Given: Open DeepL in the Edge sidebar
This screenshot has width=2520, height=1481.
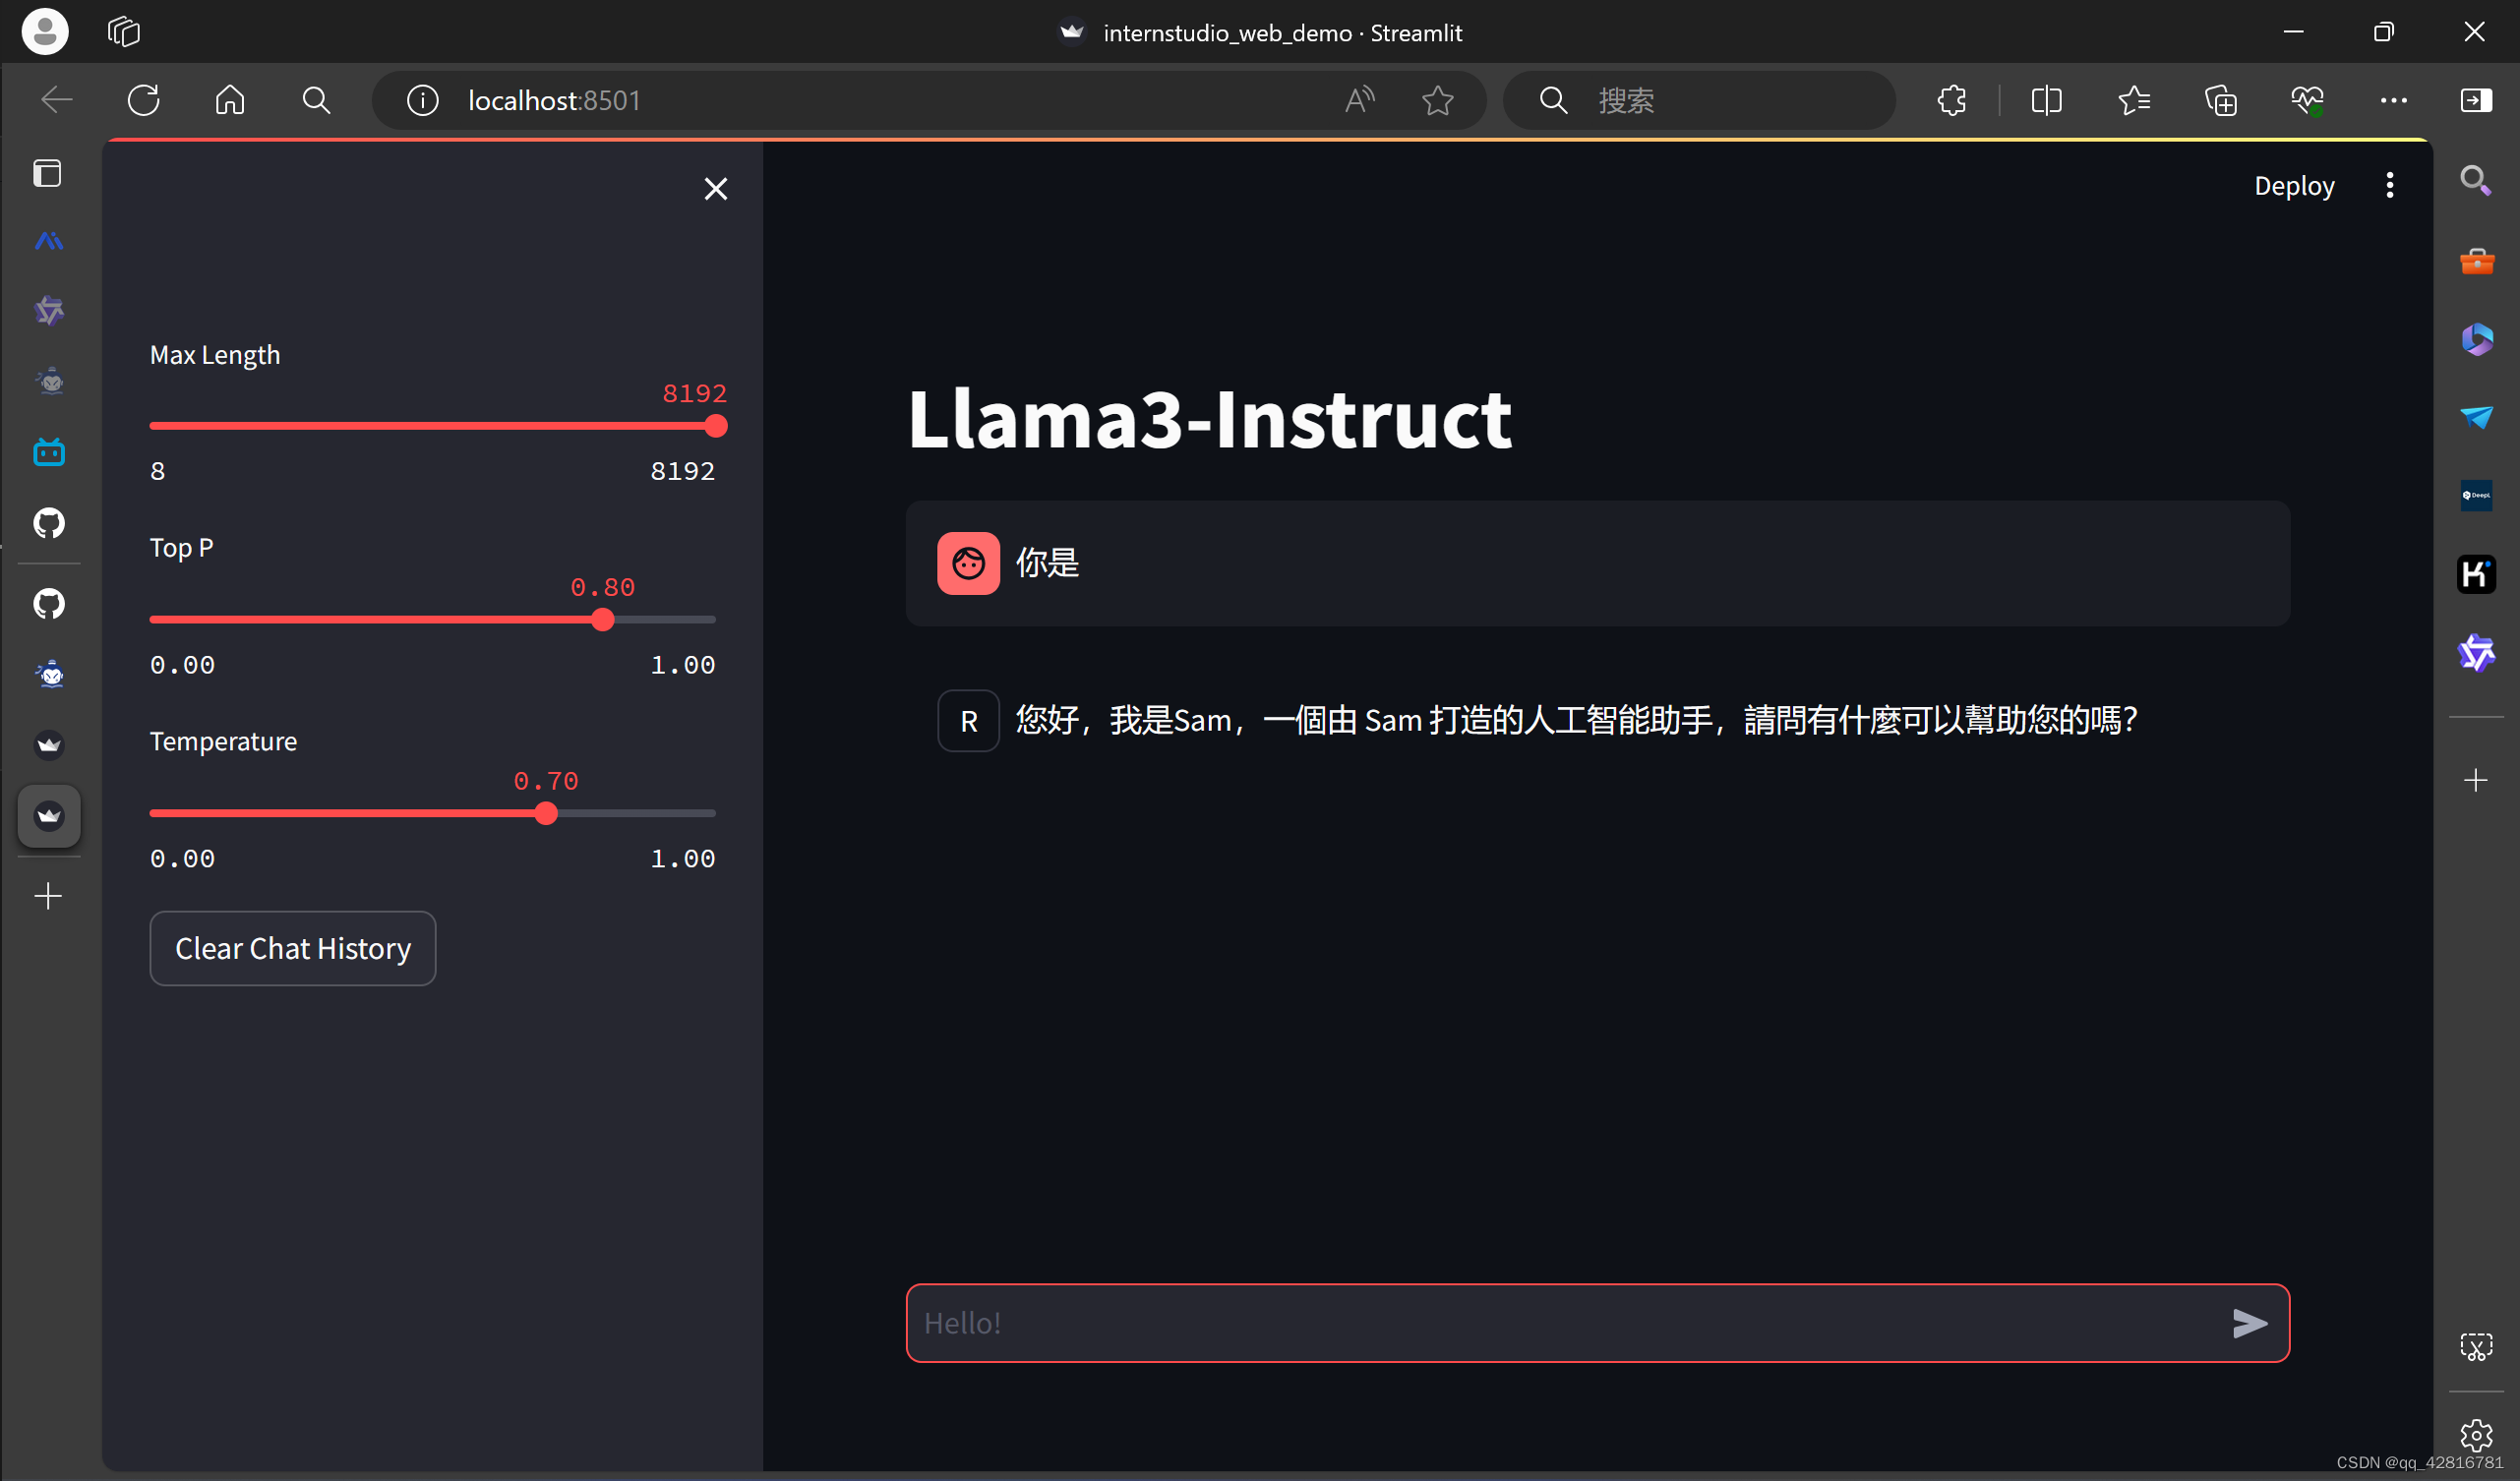Looking at the screenshot, I should pyautogui.click(x=2477, y=494).
